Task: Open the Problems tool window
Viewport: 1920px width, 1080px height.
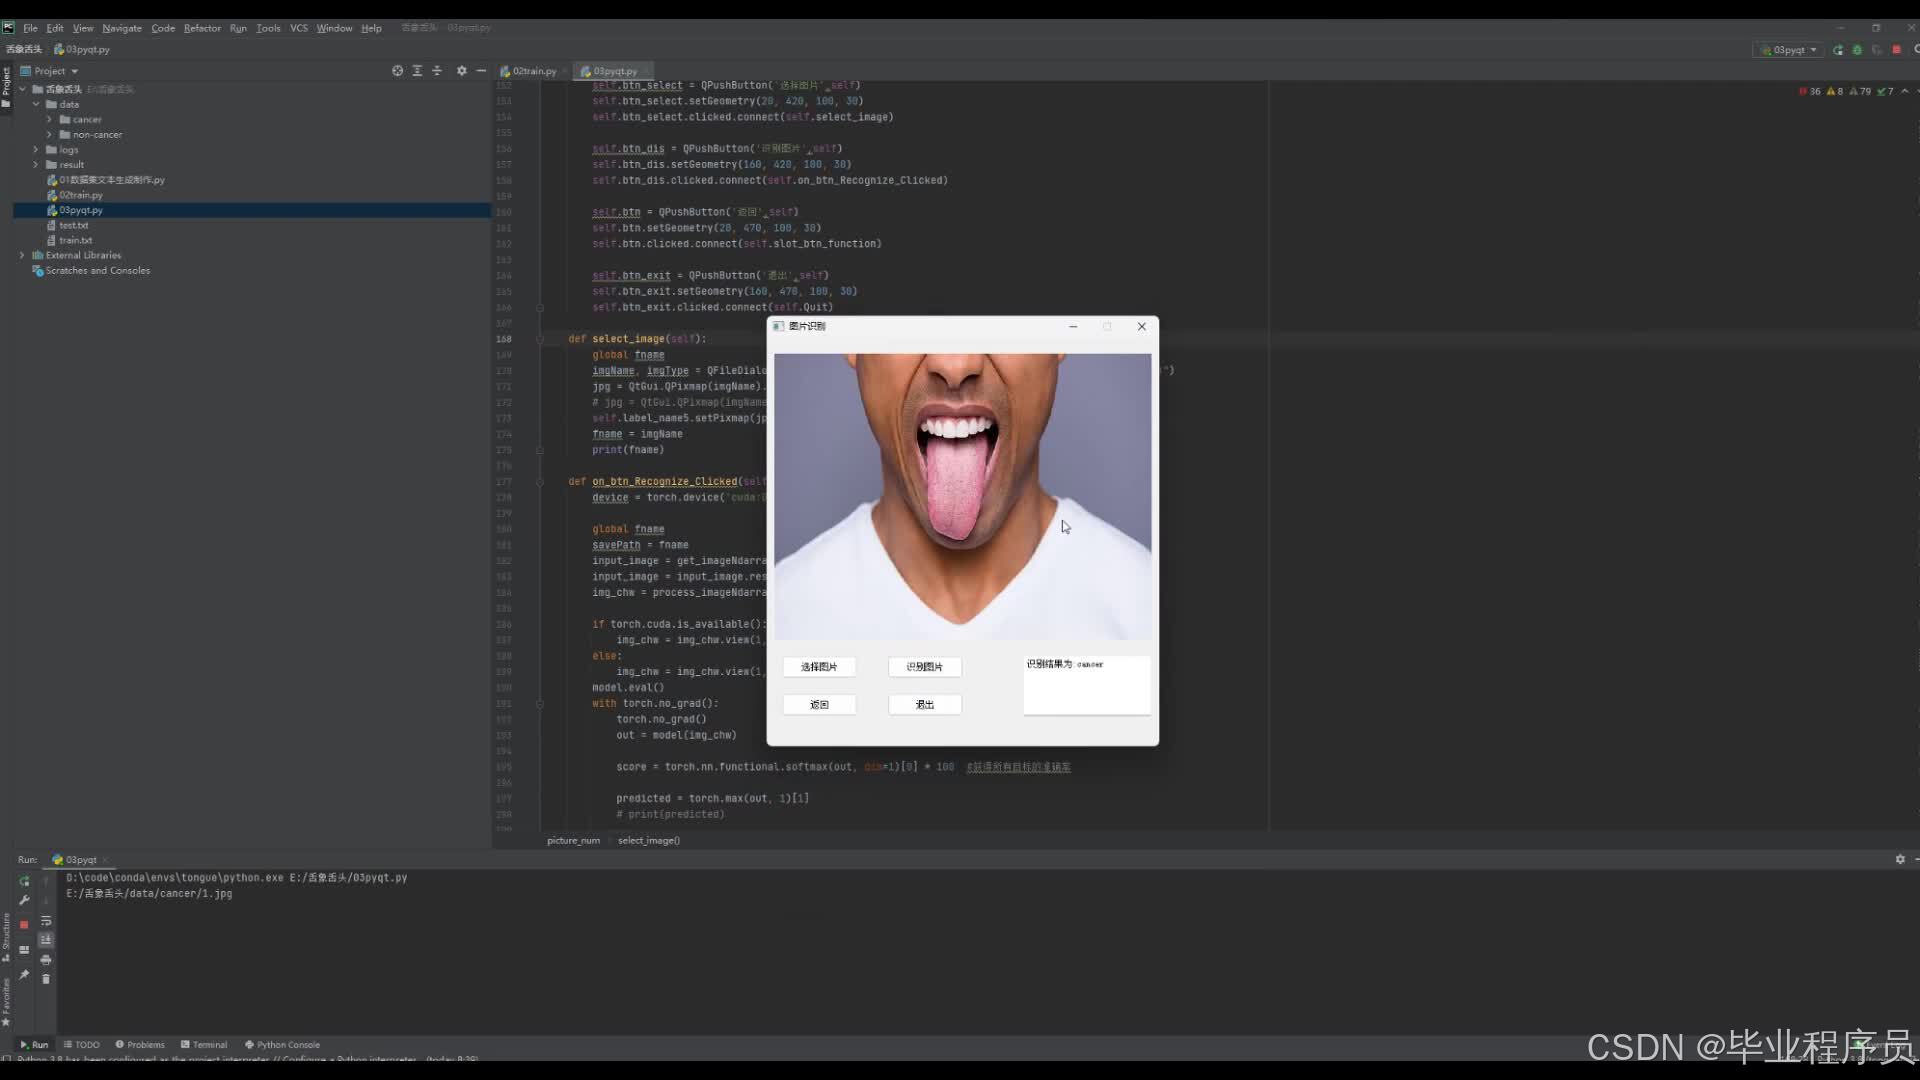Action: [140, 1044]
